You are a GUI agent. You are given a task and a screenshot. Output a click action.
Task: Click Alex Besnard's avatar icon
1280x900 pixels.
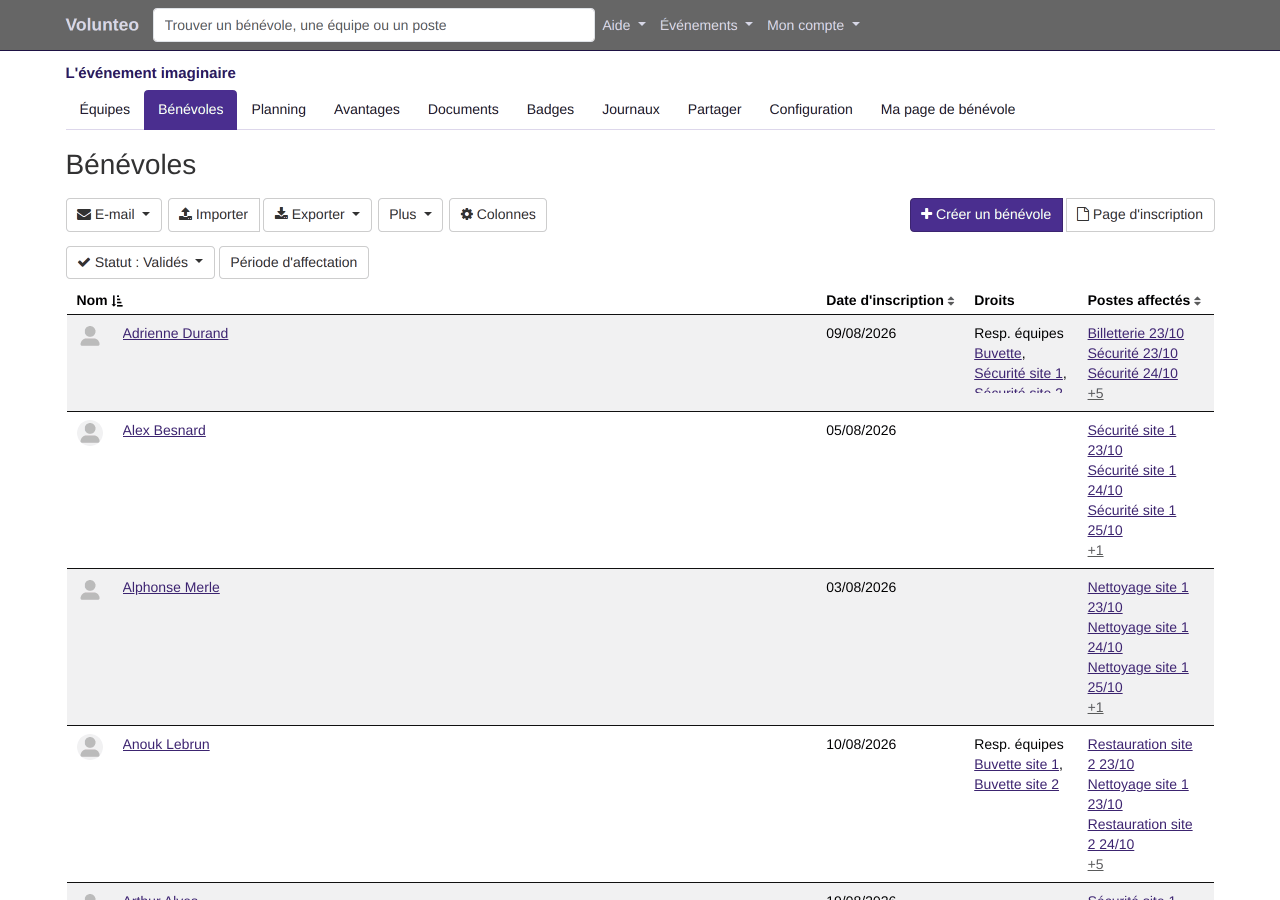[90, 433]
